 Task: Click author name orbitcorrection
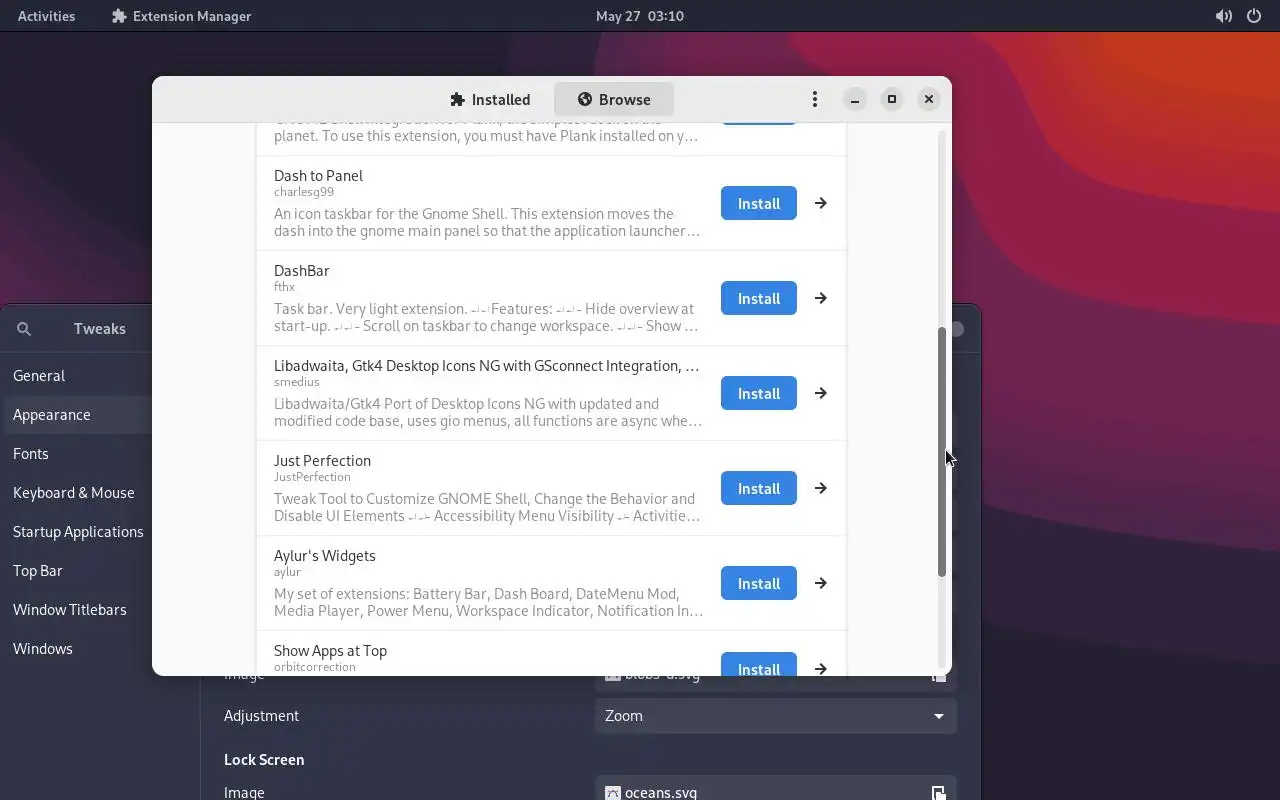[x=315, y=667]
